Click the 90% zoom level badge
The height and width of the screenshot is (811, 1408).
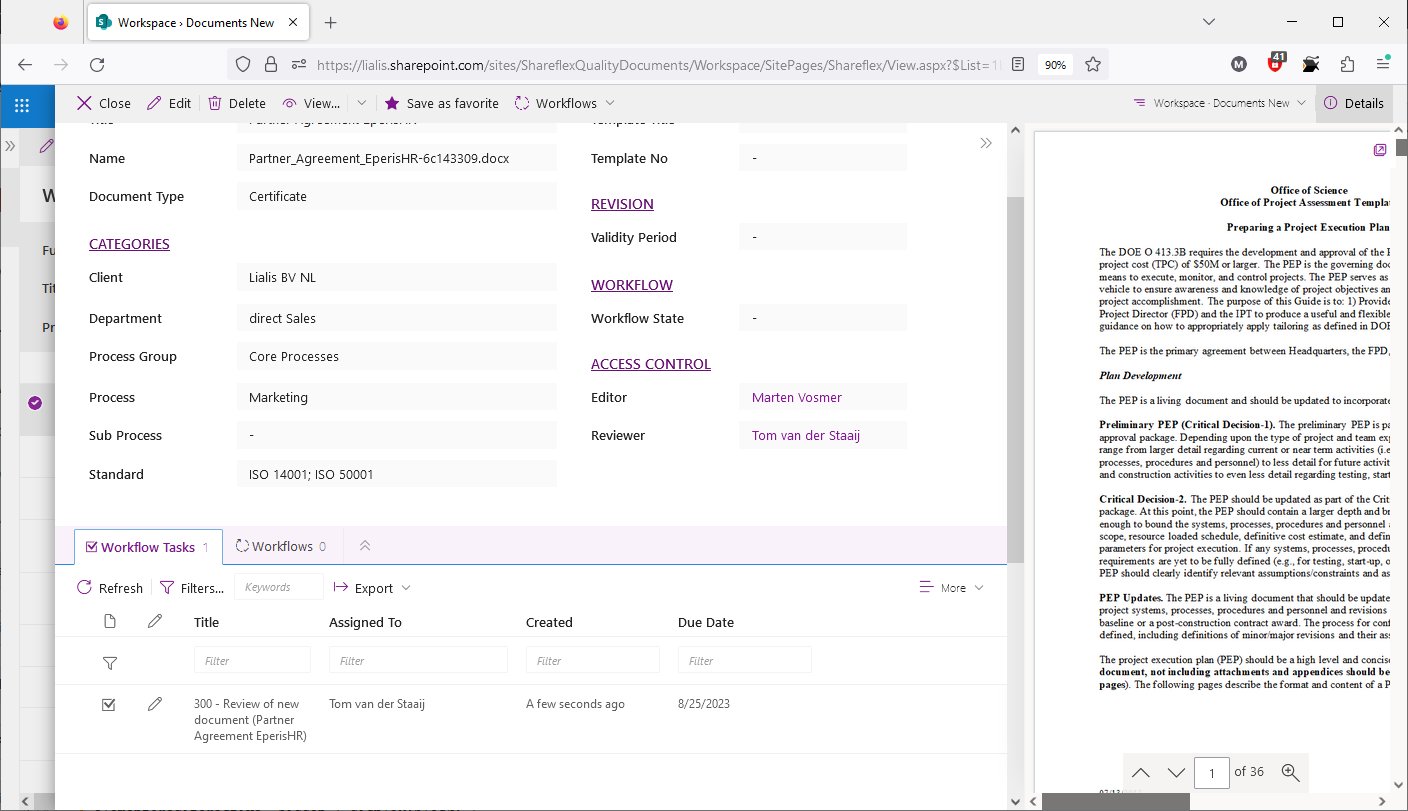coord(1055,64)
